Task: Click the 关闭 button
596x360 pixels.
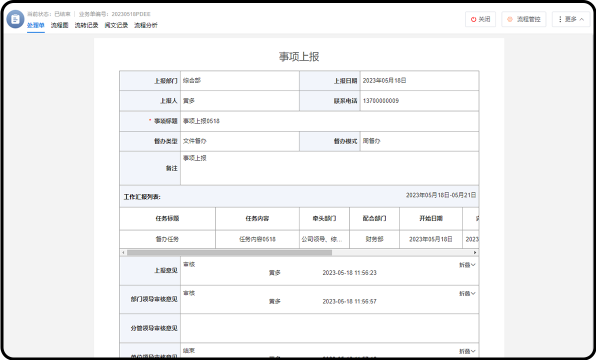Action: tap(480, 19)
